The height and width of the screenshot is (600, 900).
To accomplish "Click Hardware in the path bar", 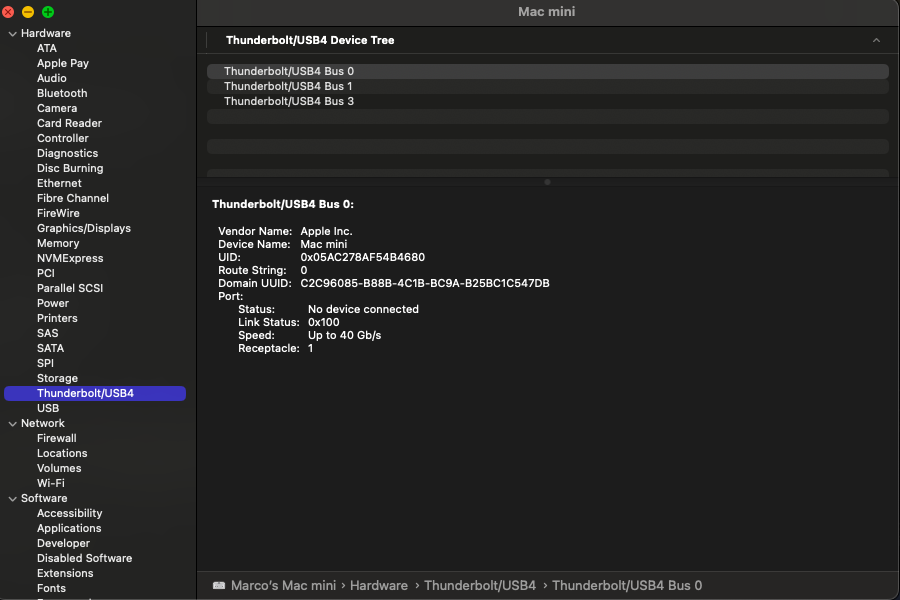I will point(379,586).
